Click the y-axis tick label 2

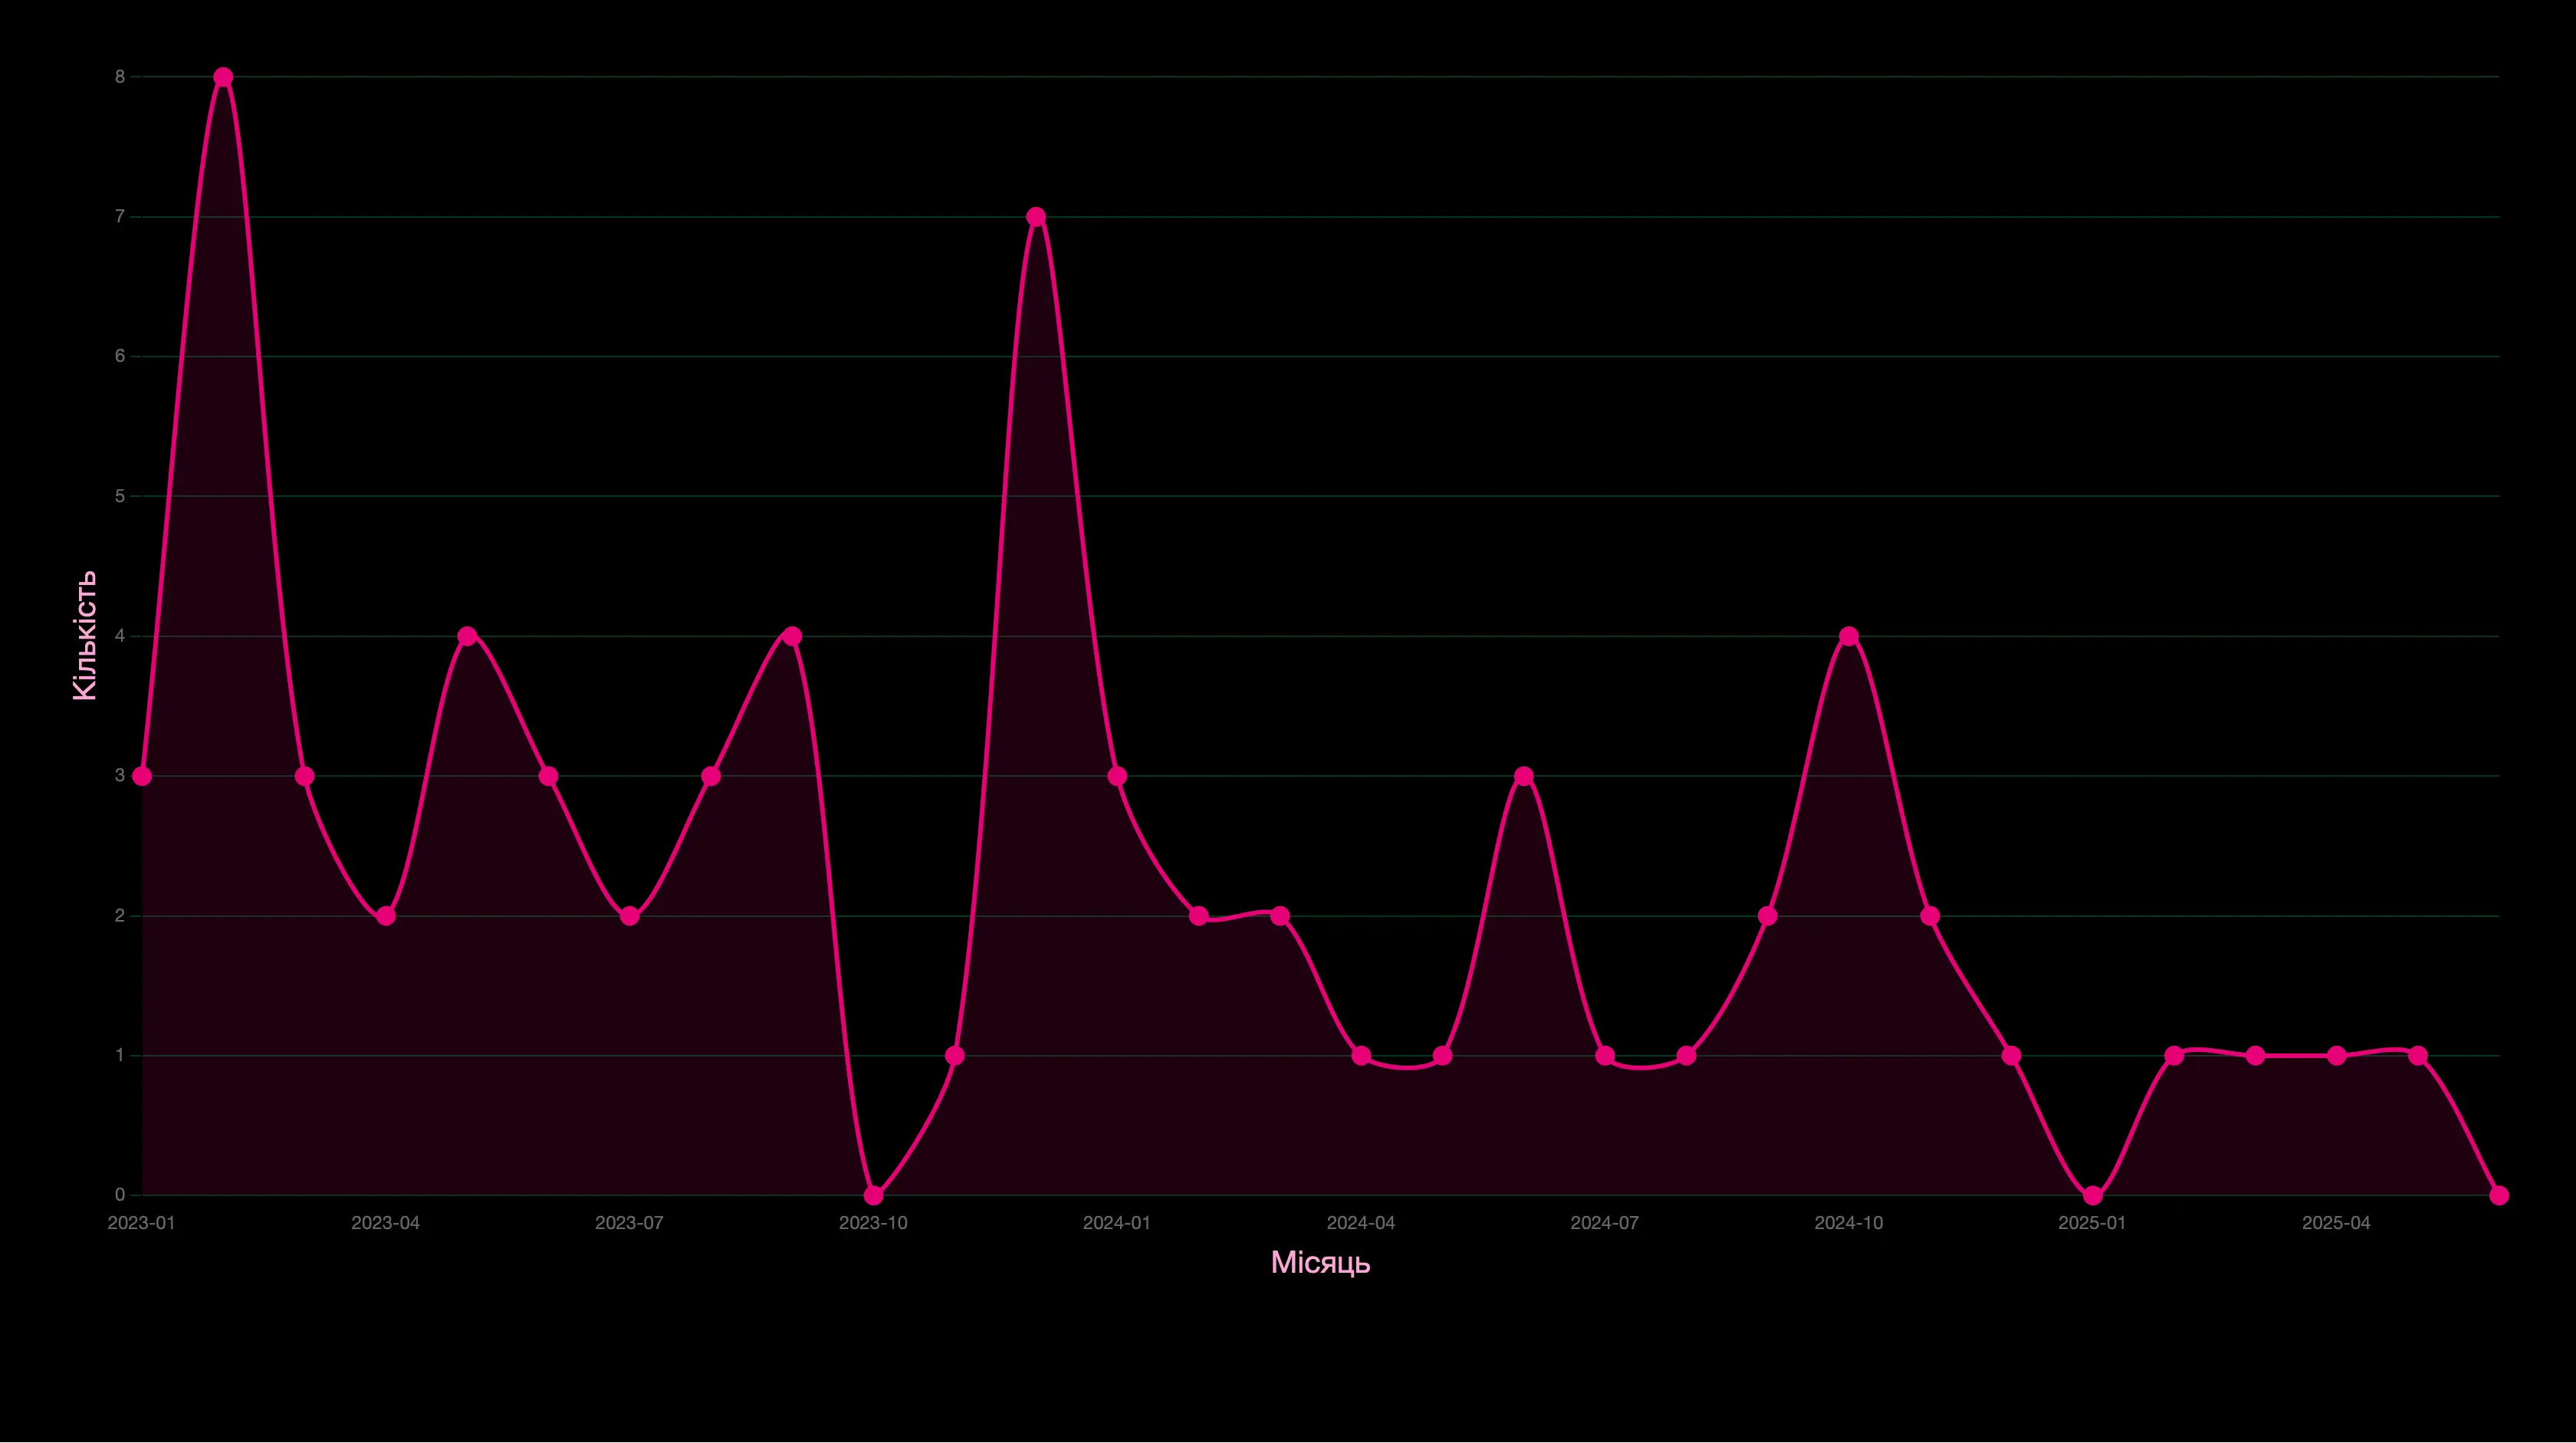120,916
